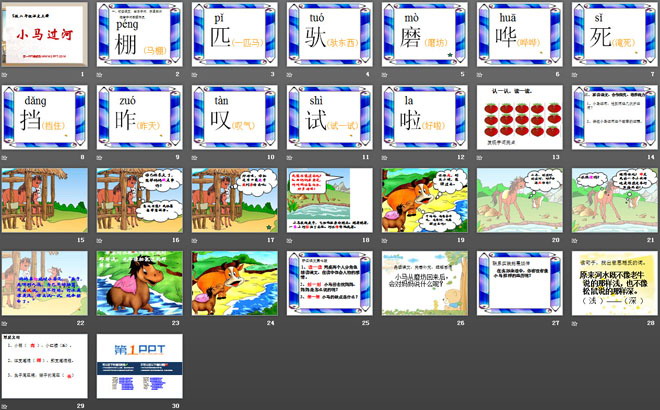The image size is (660, 410).
Task: Select the tàn 叹 slide thumbnail
Action: 235,117
